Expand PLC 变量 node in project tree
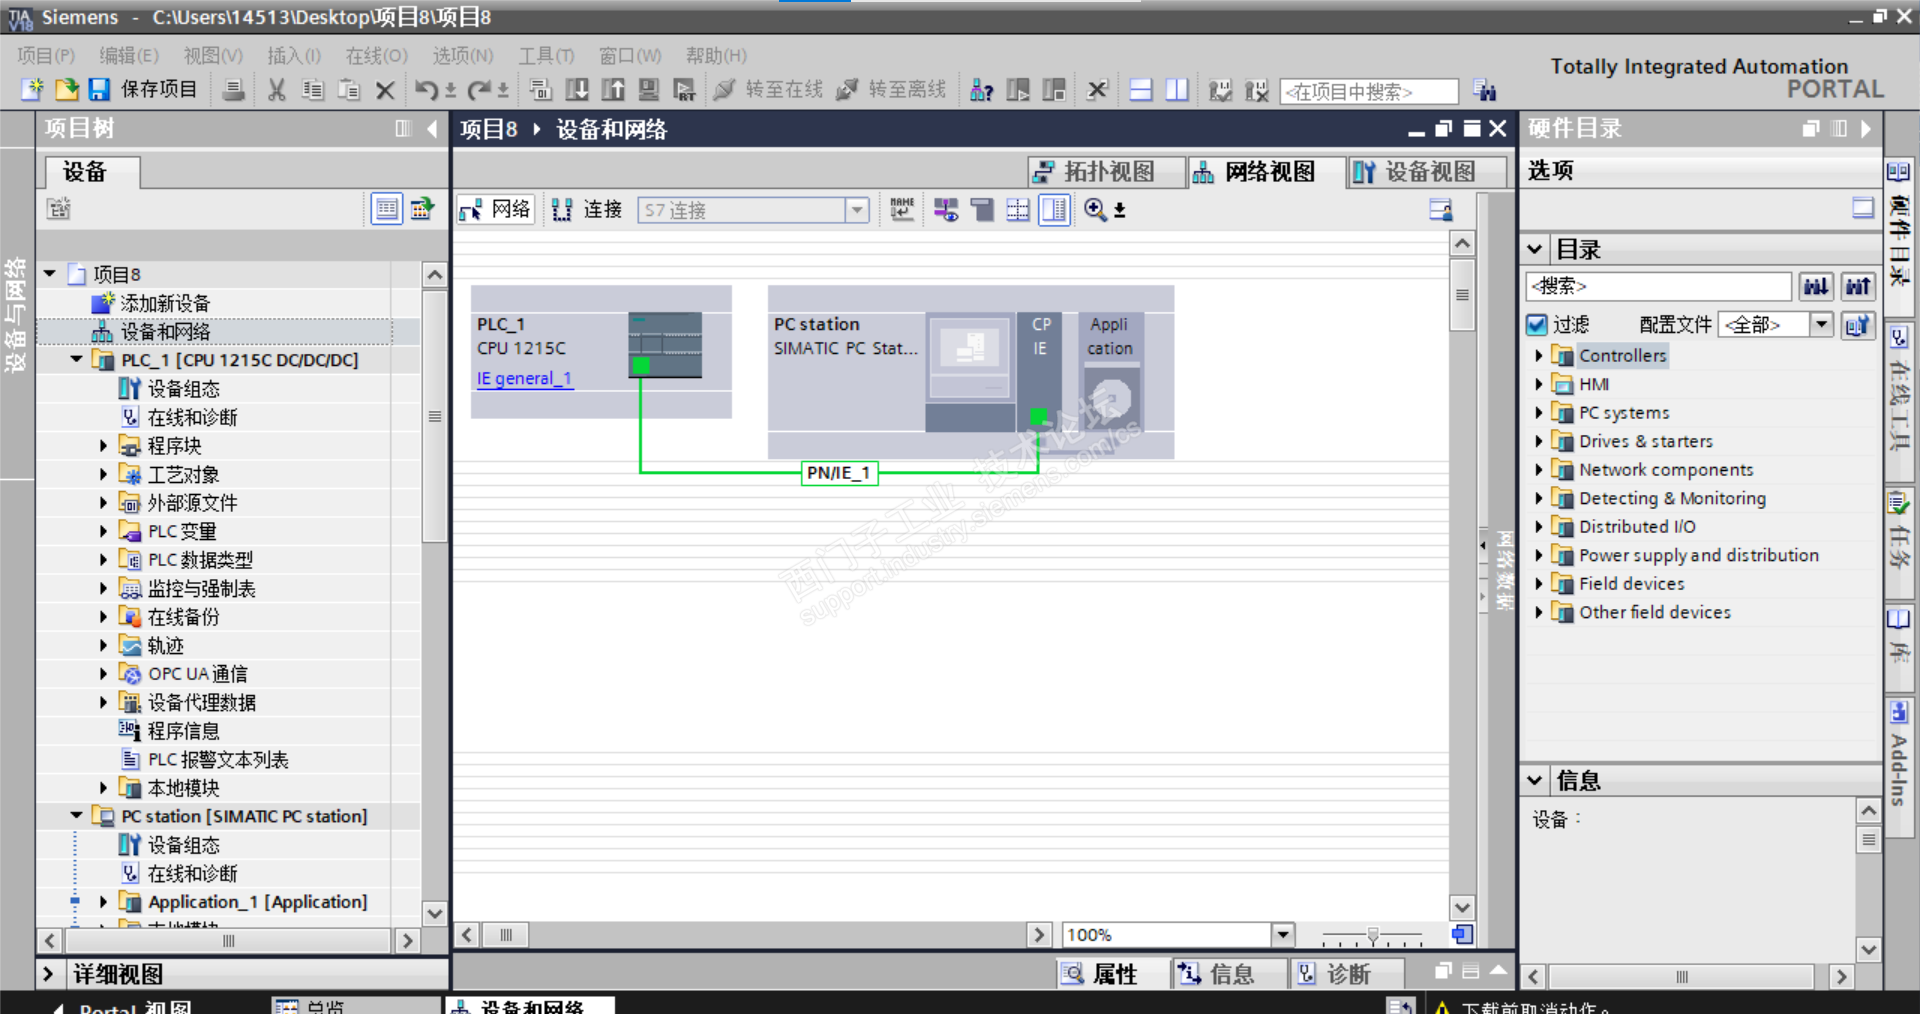Viewport: 1920px width, 1014px height. pyautogui.click(x=103, y=531)
